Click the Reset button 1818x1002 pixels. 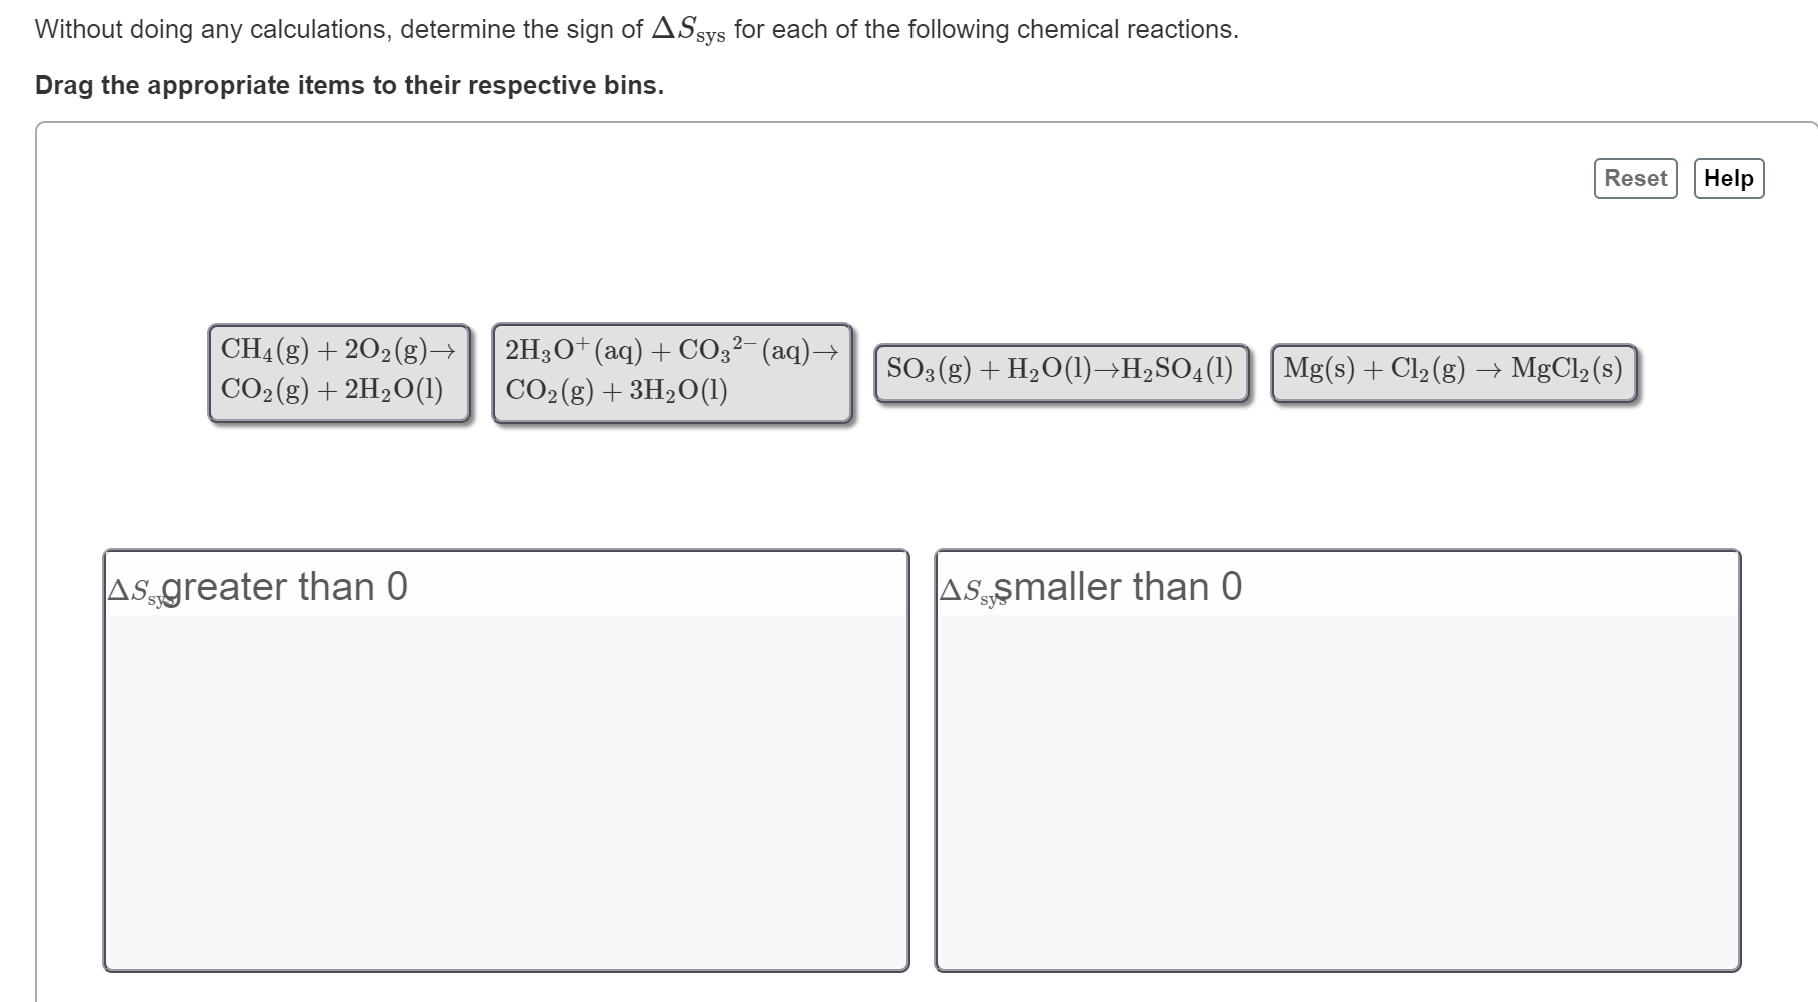point(1634,178)
